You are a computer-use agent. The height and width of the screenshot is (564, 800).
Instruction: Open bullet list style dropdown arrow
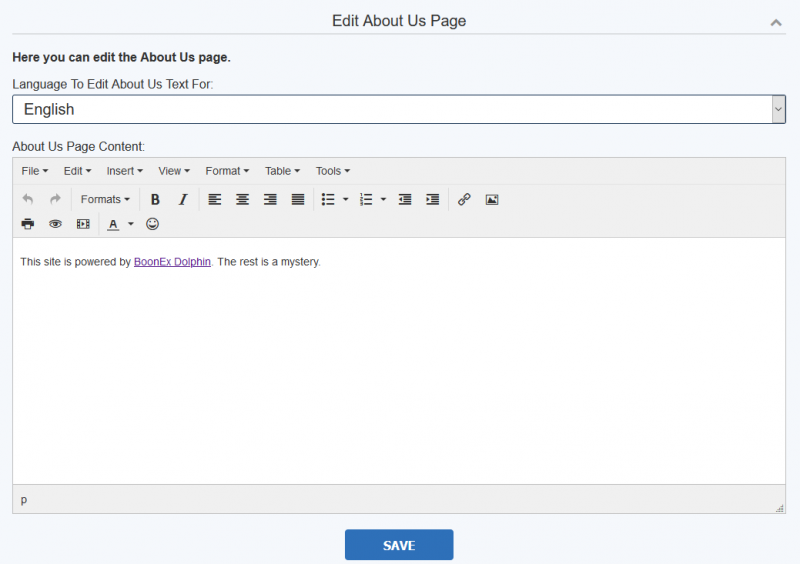point(345,200)
